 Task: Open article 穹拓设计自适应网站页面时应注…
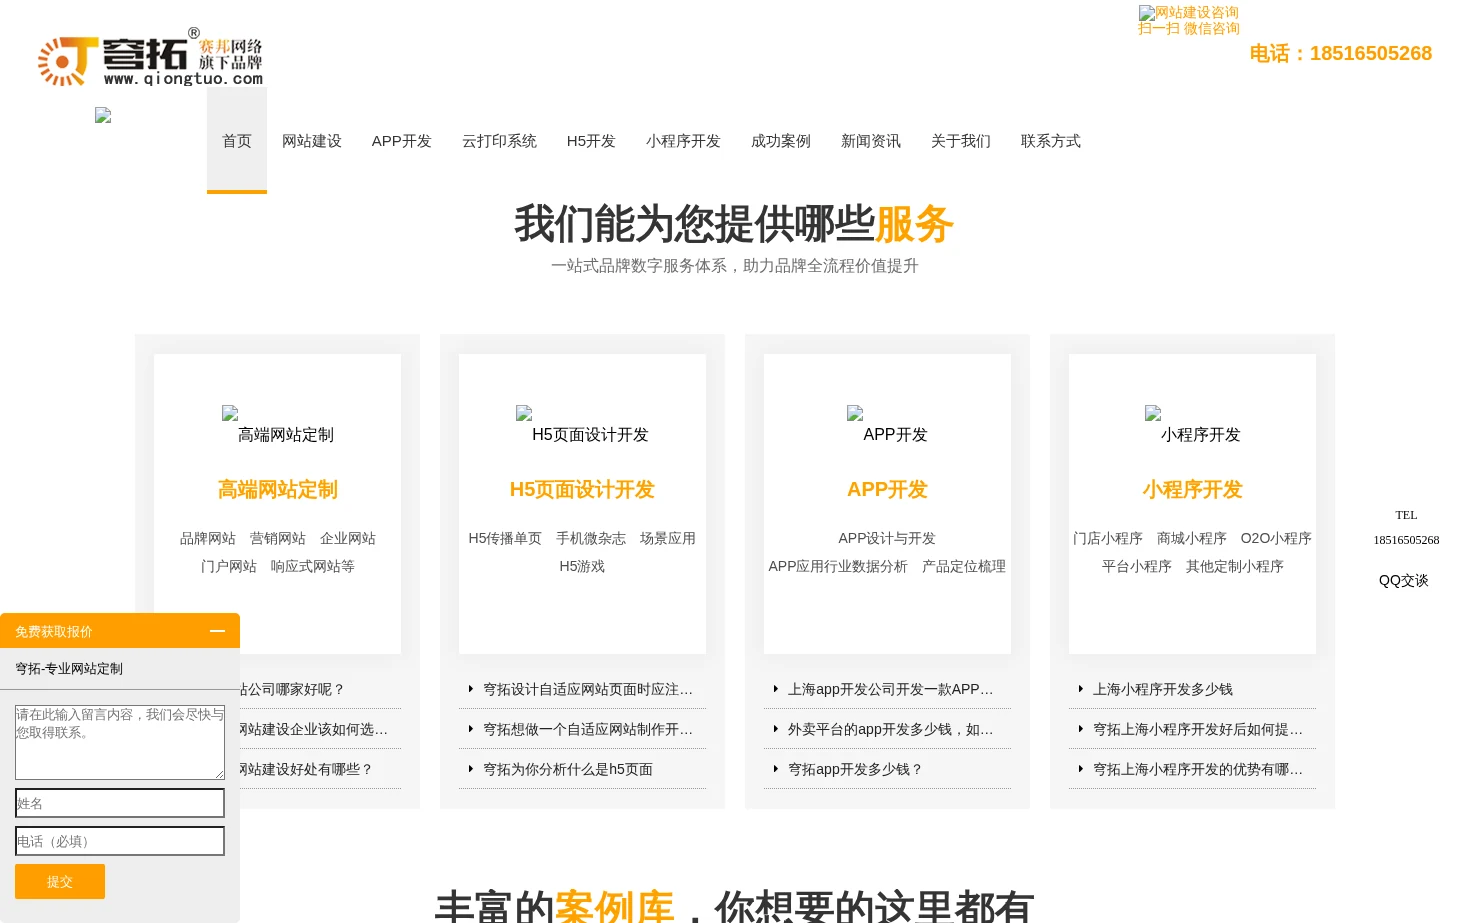pos(588,689)
